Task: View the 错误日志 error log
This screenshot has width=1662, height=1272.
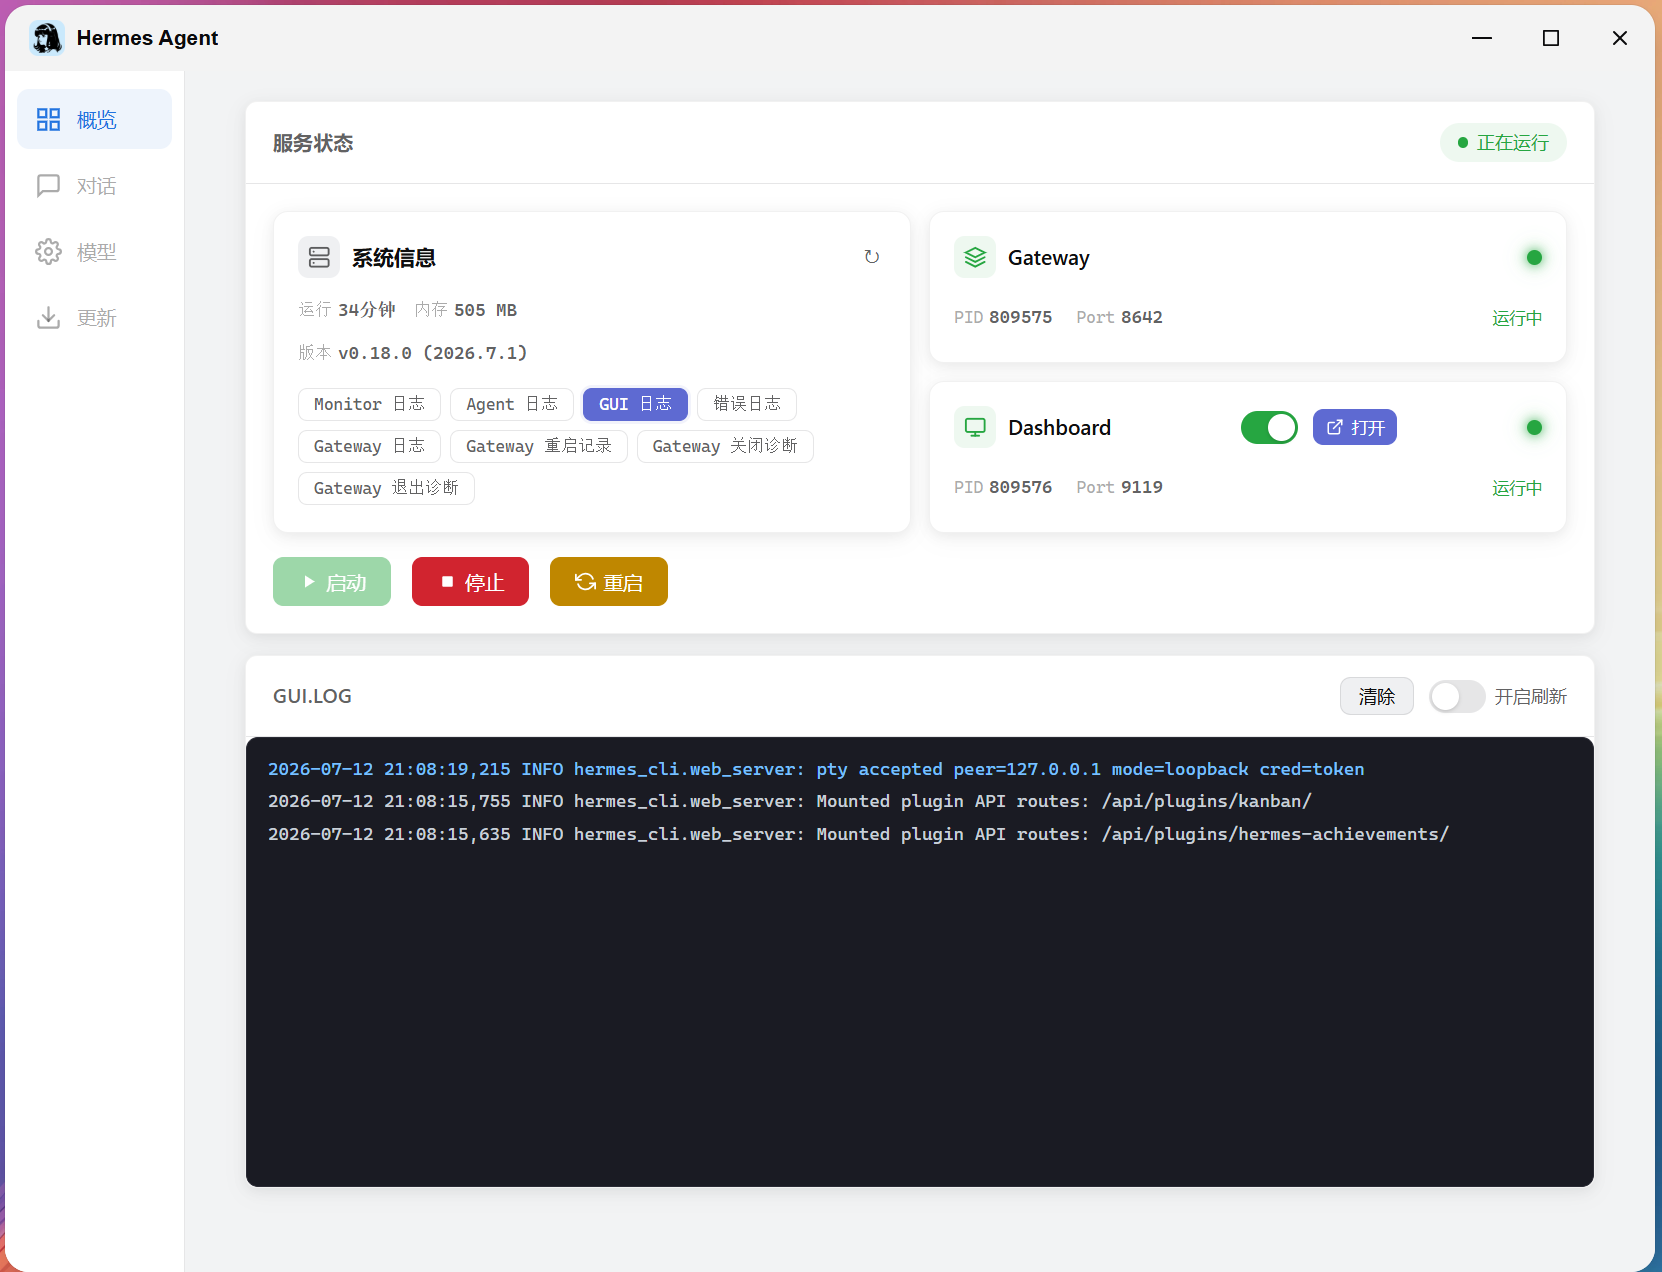Action: click(x=747, y=404)
